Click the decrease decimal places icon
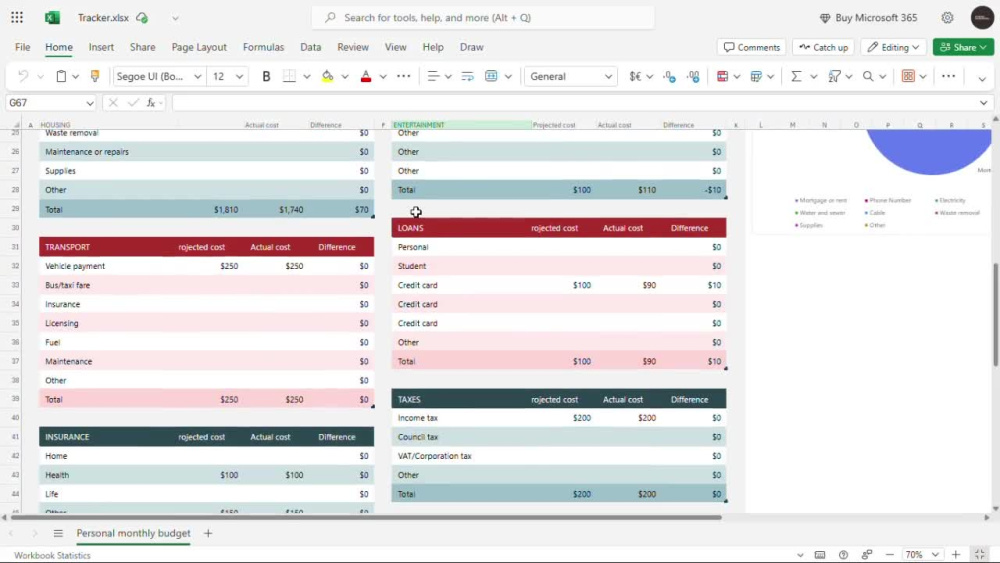 [x=669, y=77]
